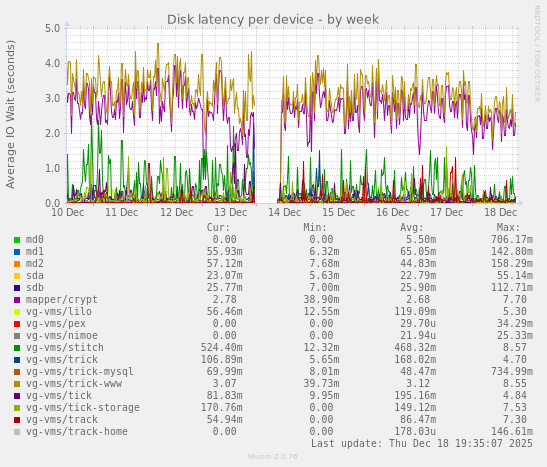547x467 pixels.
Task: Click the purple mapper/crypt legend swatch
Action: pyautogui.click(x=17, y=300)
